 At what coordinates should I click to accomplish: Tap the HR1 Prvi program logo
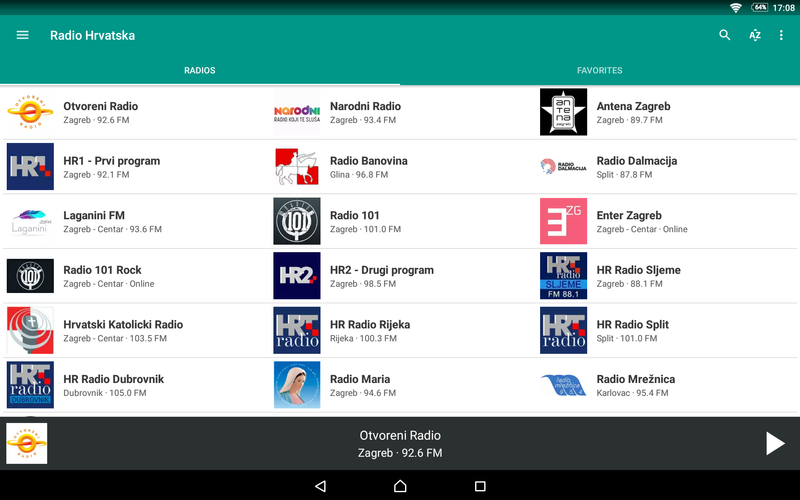coord(30,166)
